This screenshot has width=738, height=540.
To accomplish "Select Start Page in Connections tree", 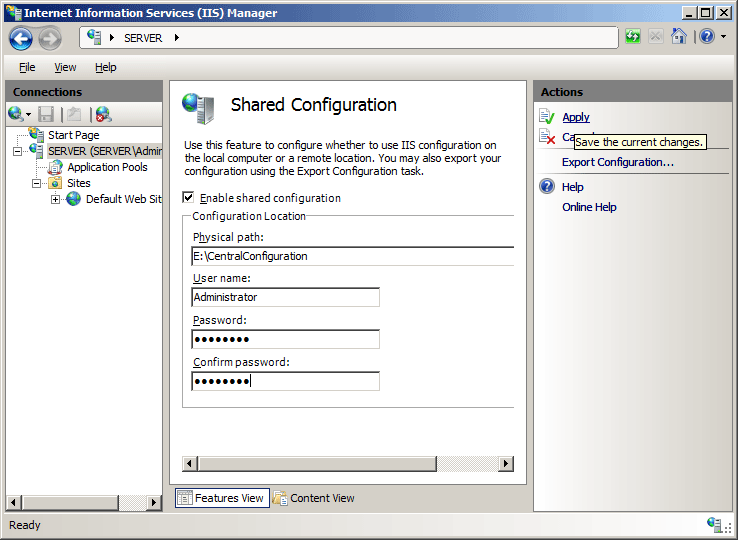I will pyautogui.click(x=73, y=135).
